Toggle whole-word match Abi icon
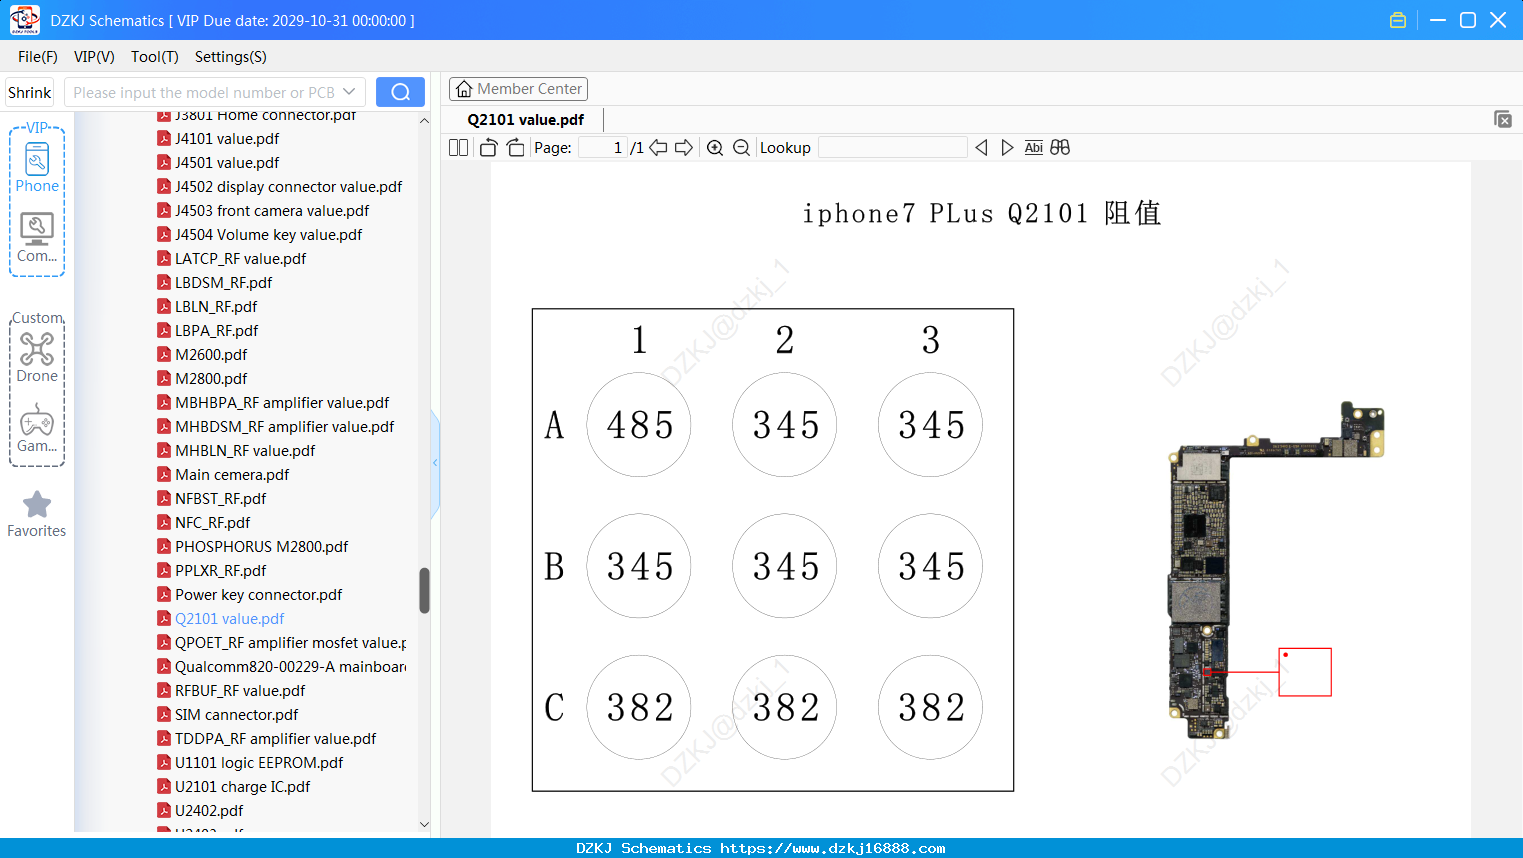1523x858 pixels. point(1033,147)
